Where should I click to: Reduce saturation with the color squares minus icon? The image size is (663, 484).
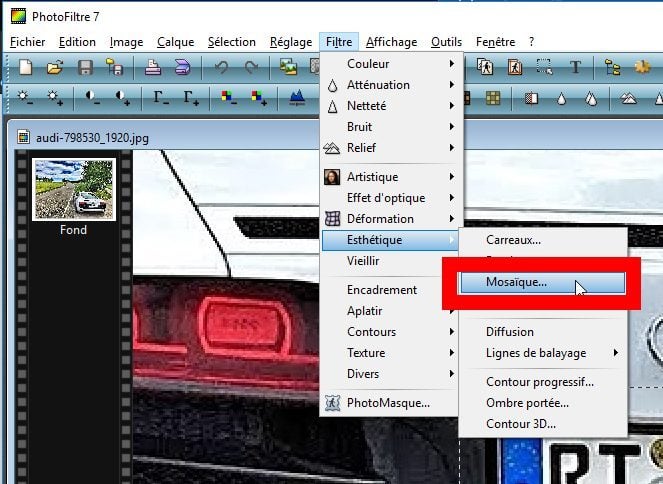229,98
